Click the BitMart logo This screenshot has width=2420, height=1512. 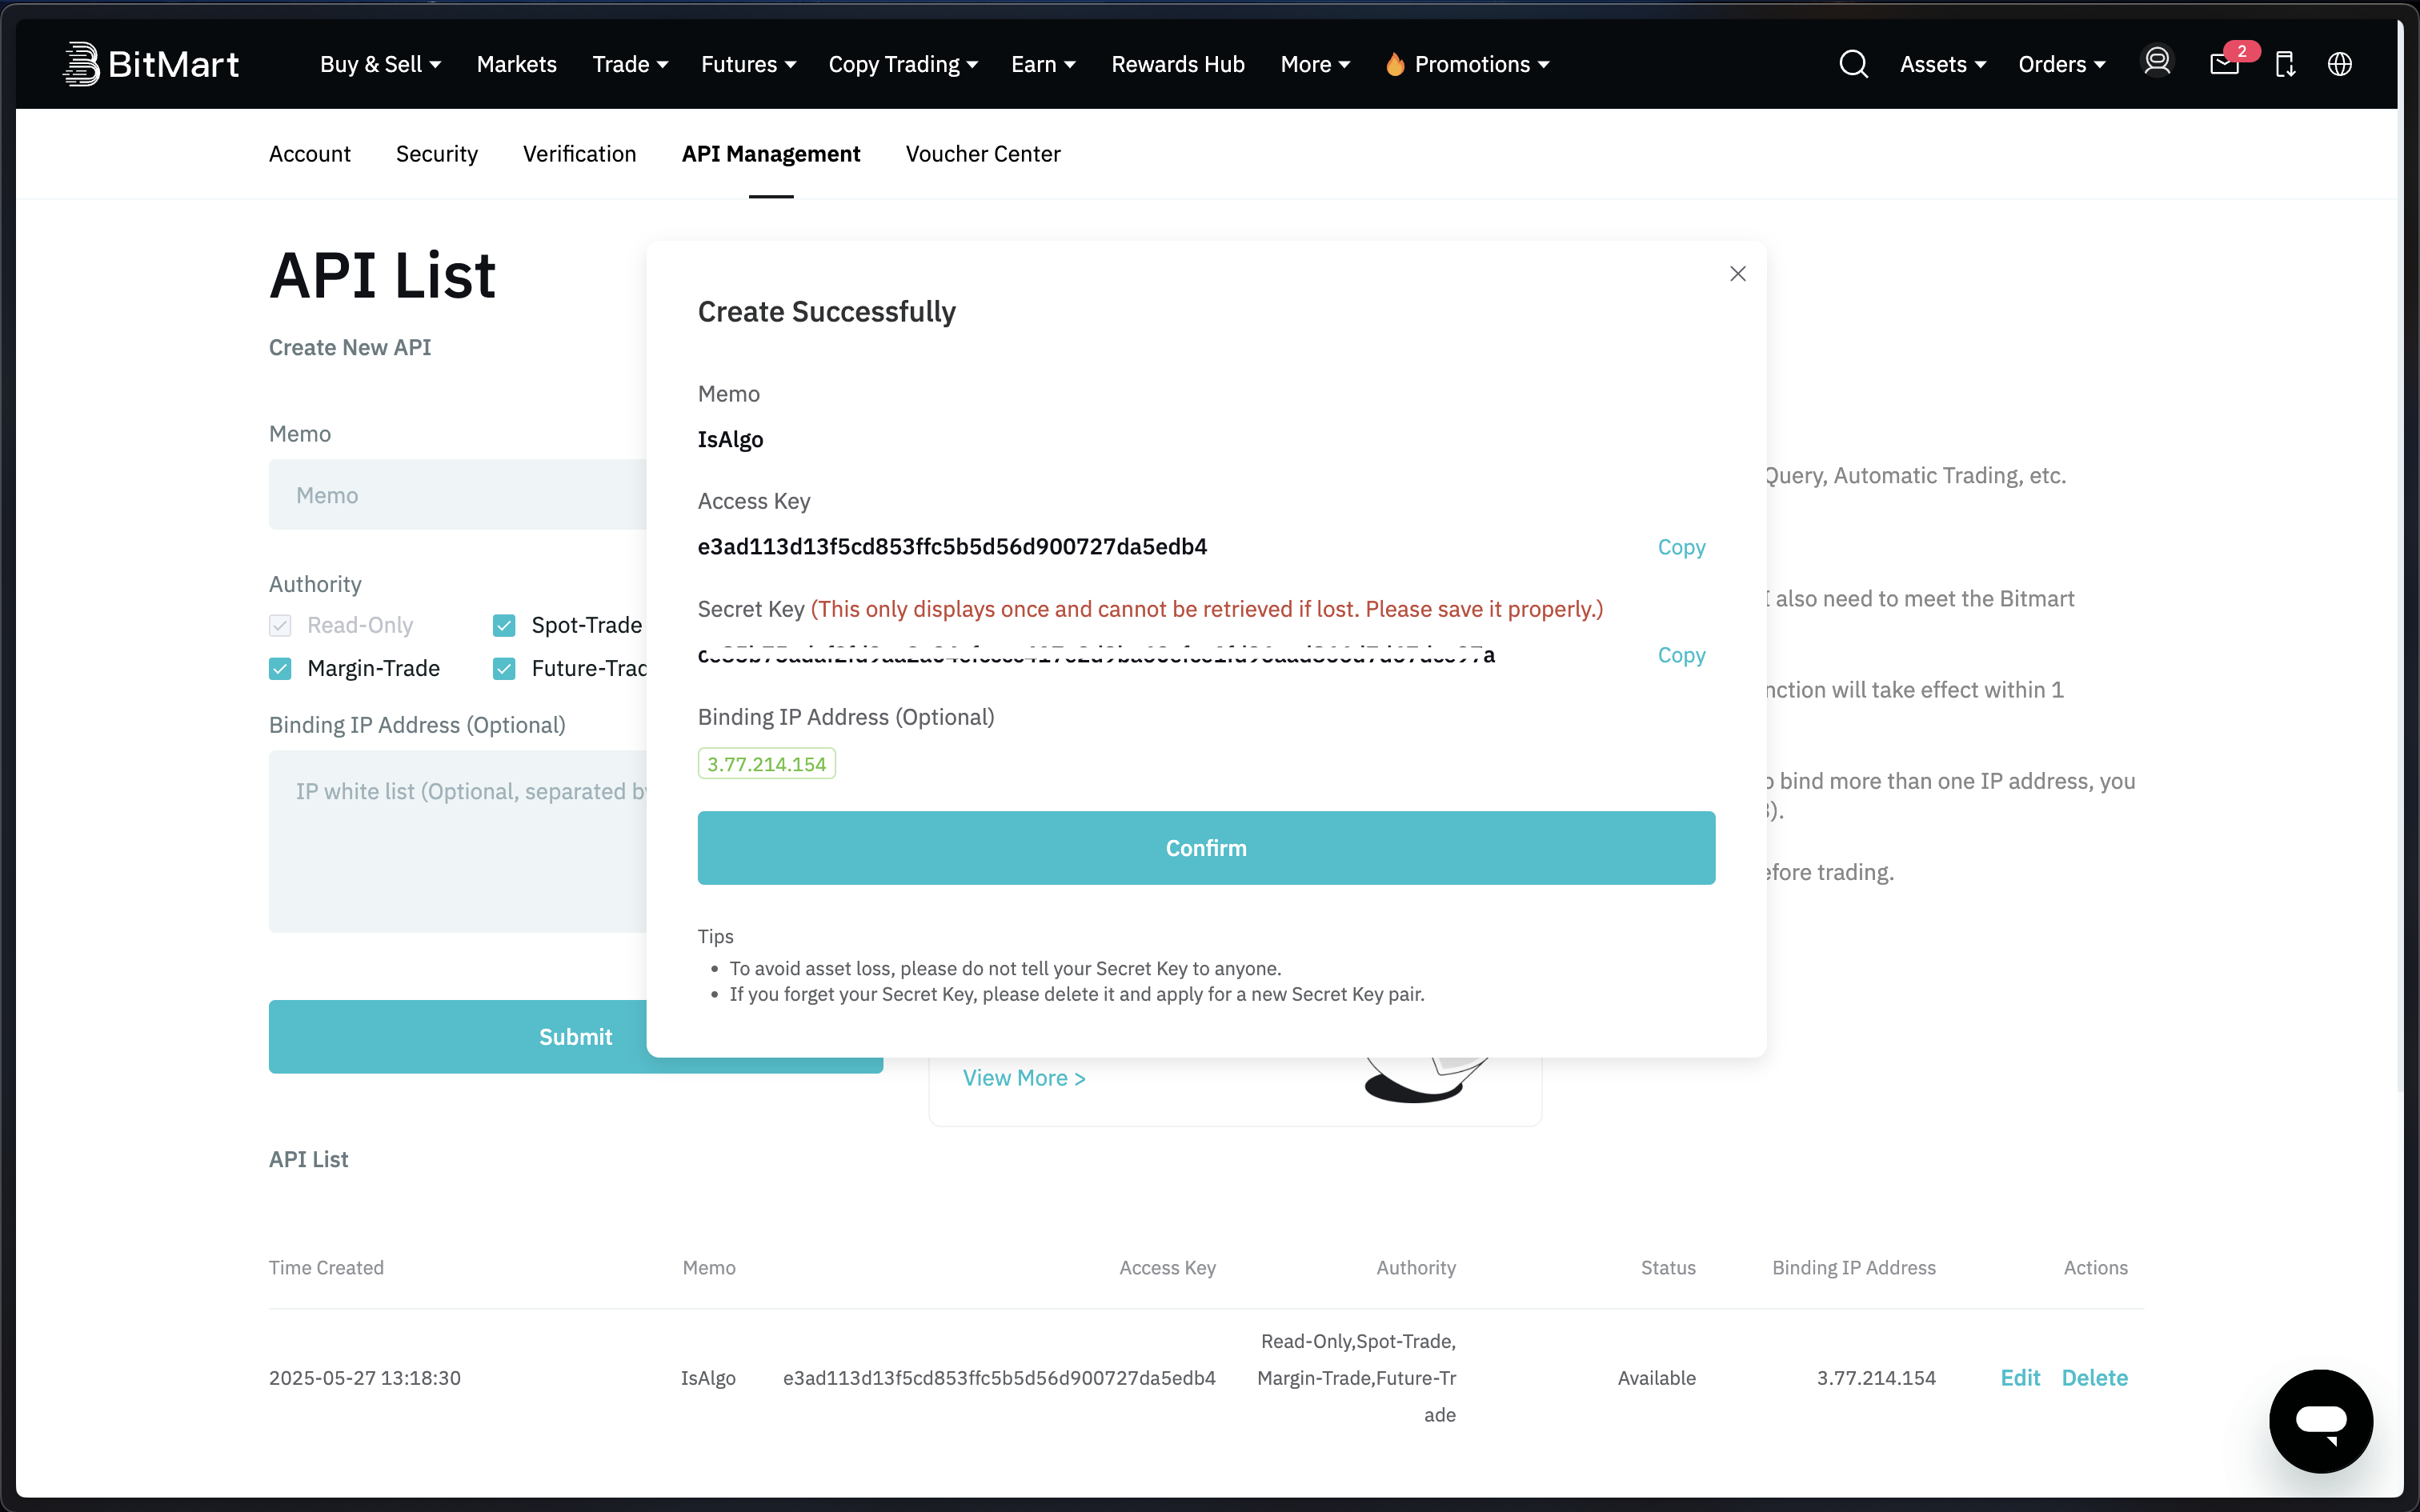coord(151,64)
